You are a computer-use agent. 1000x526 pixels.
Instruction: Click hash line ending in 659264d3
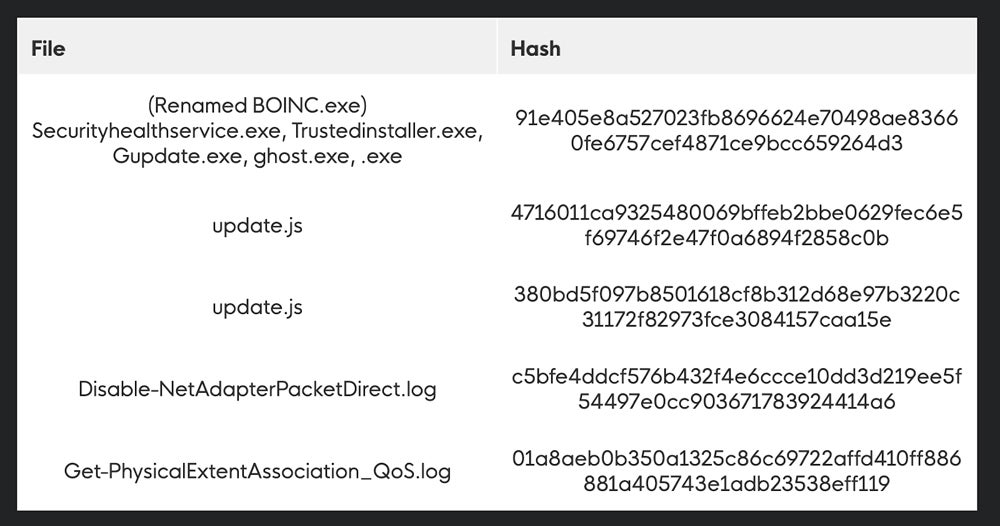coord(736,144)
